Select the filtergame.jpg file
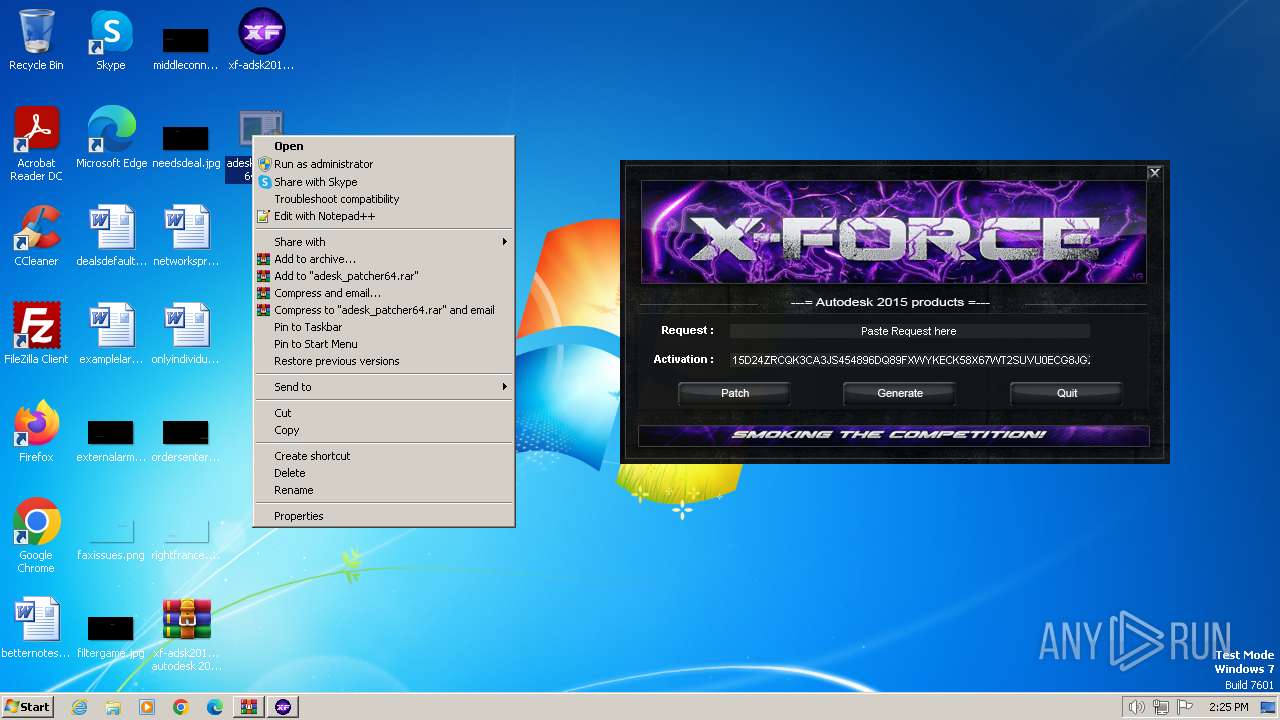1280x720 pixels. click(x=111, y=636)
